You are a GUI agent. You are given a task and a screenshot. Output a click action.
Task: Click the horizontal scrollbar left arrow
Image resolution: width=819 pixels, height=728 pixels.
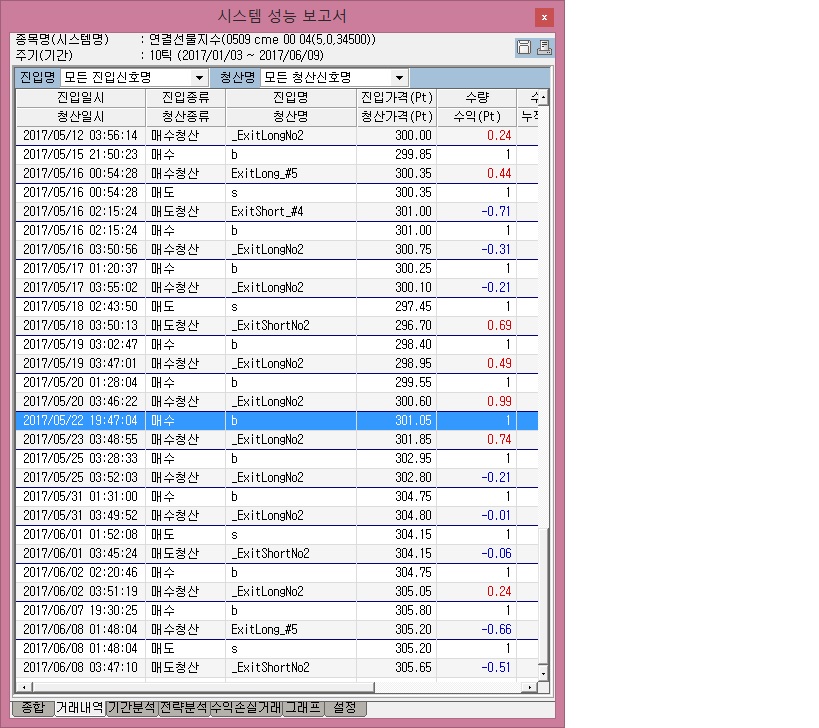point(24,687)
